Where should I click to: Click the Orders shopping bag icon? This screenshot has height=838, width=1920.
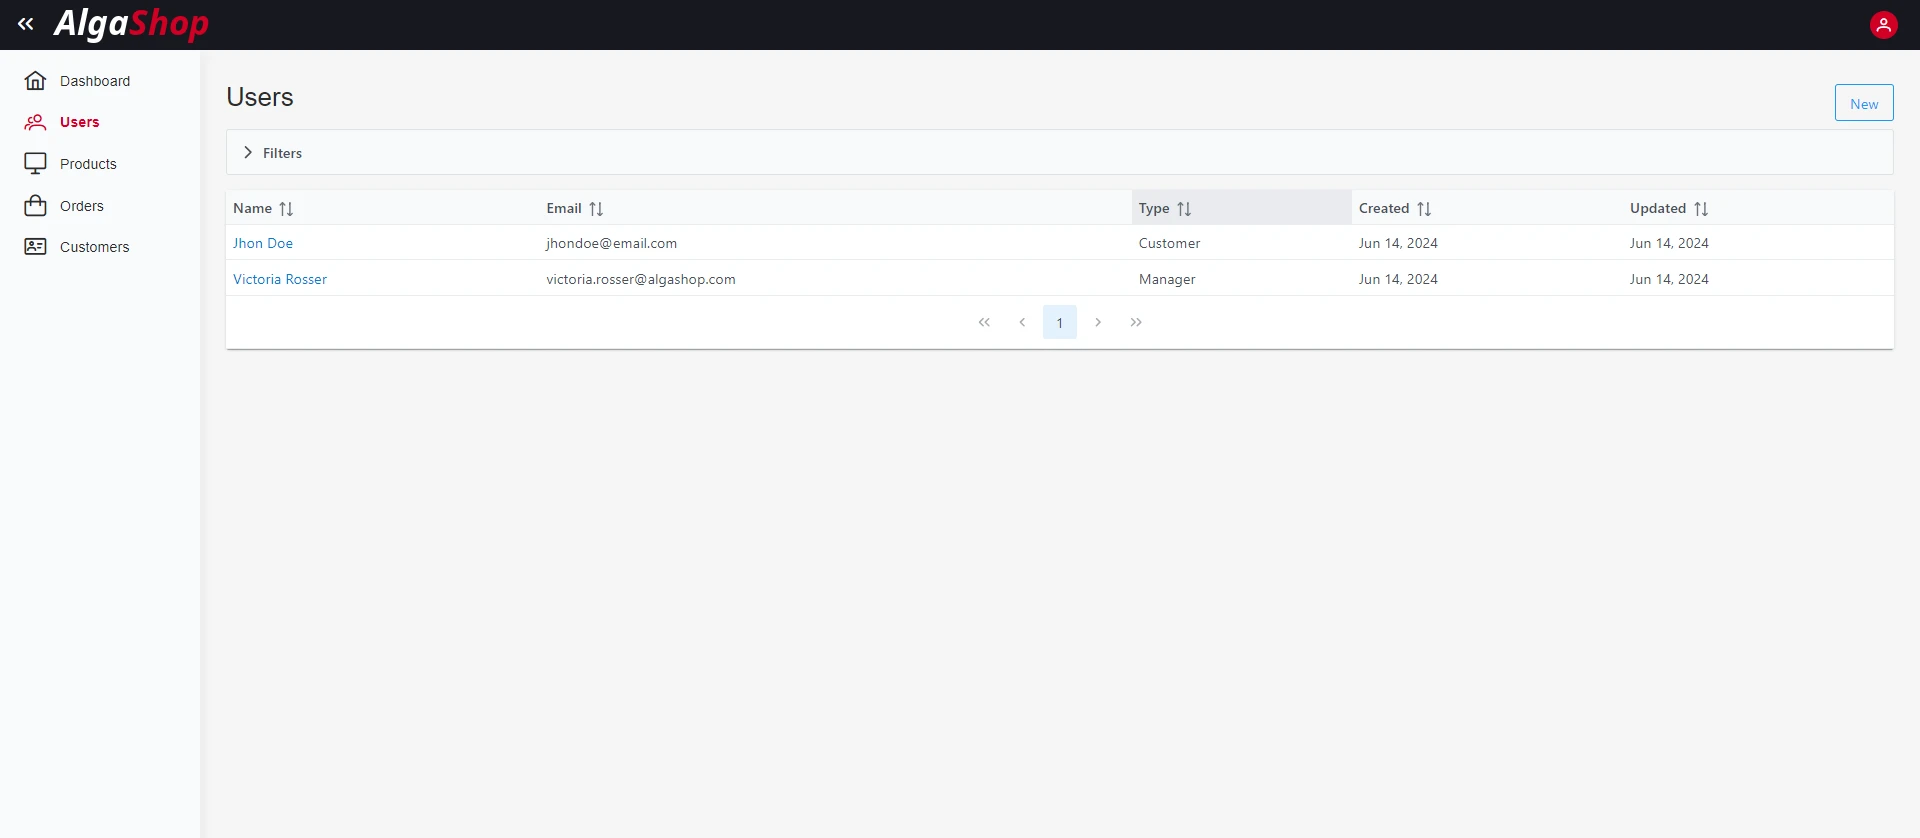pyautogui.click(x=35, y=206)
